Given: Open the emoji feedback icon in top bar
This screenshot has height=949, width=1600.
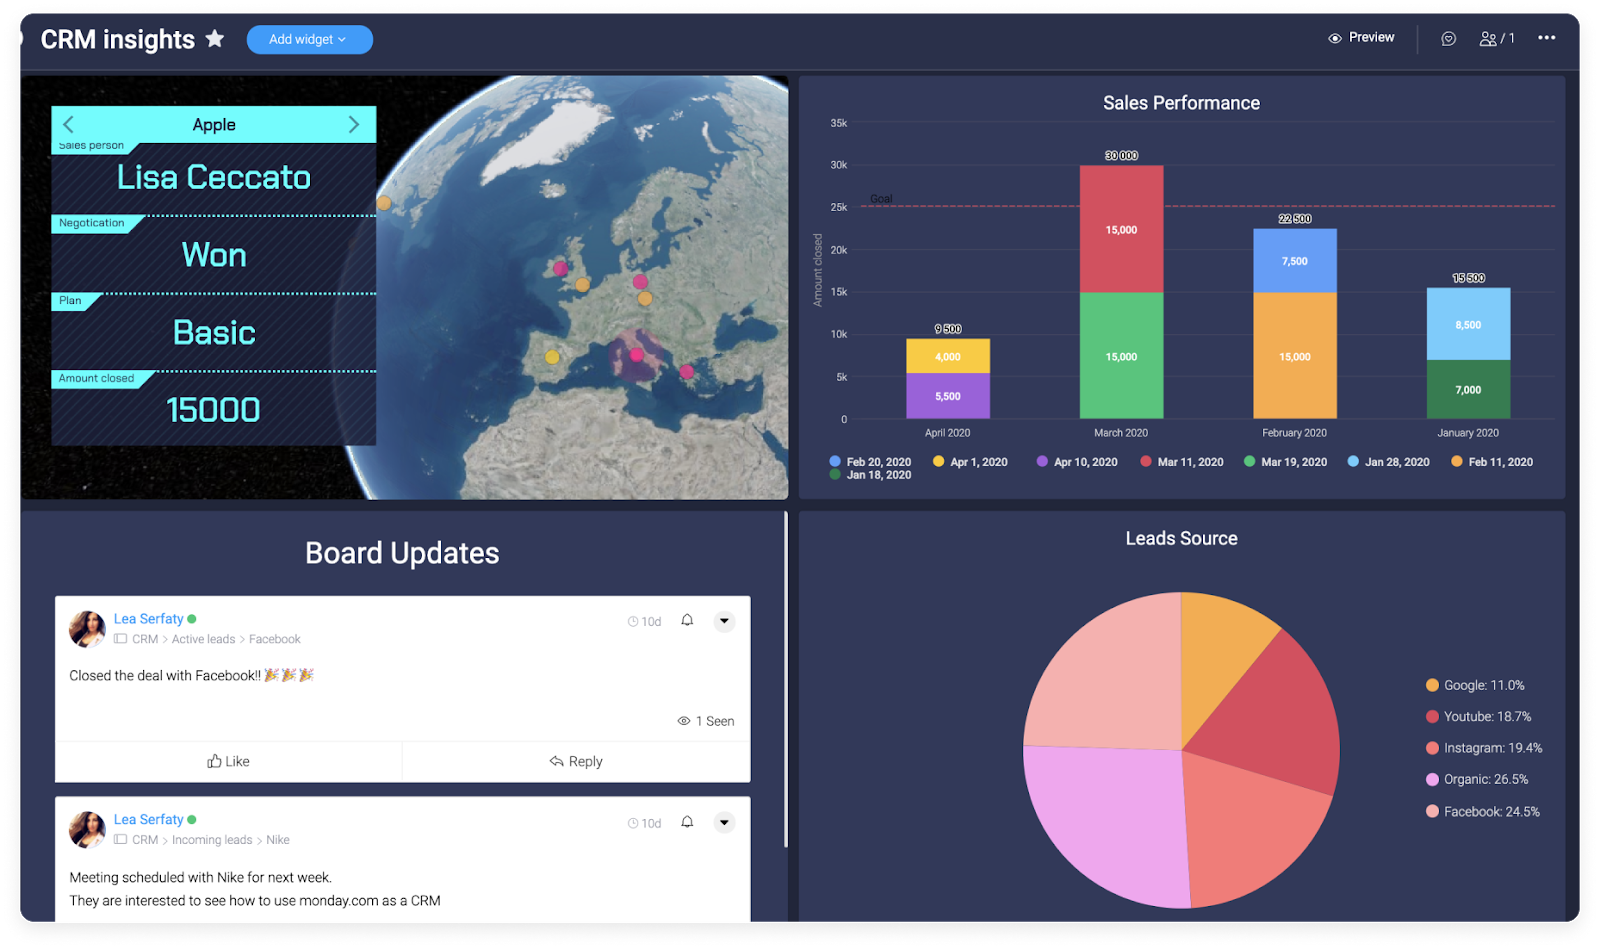Looking at the screenshot, I should click(x=1447, y=38).
